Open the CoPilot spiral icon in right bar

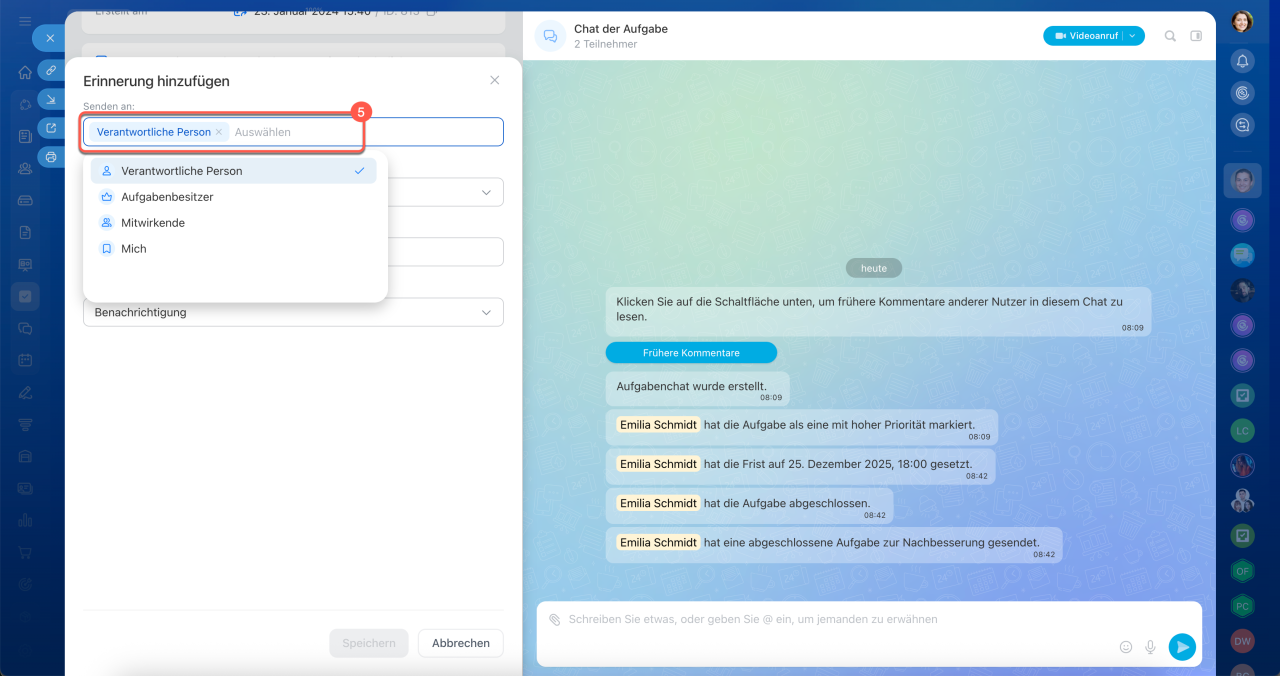click(1242, 93)
